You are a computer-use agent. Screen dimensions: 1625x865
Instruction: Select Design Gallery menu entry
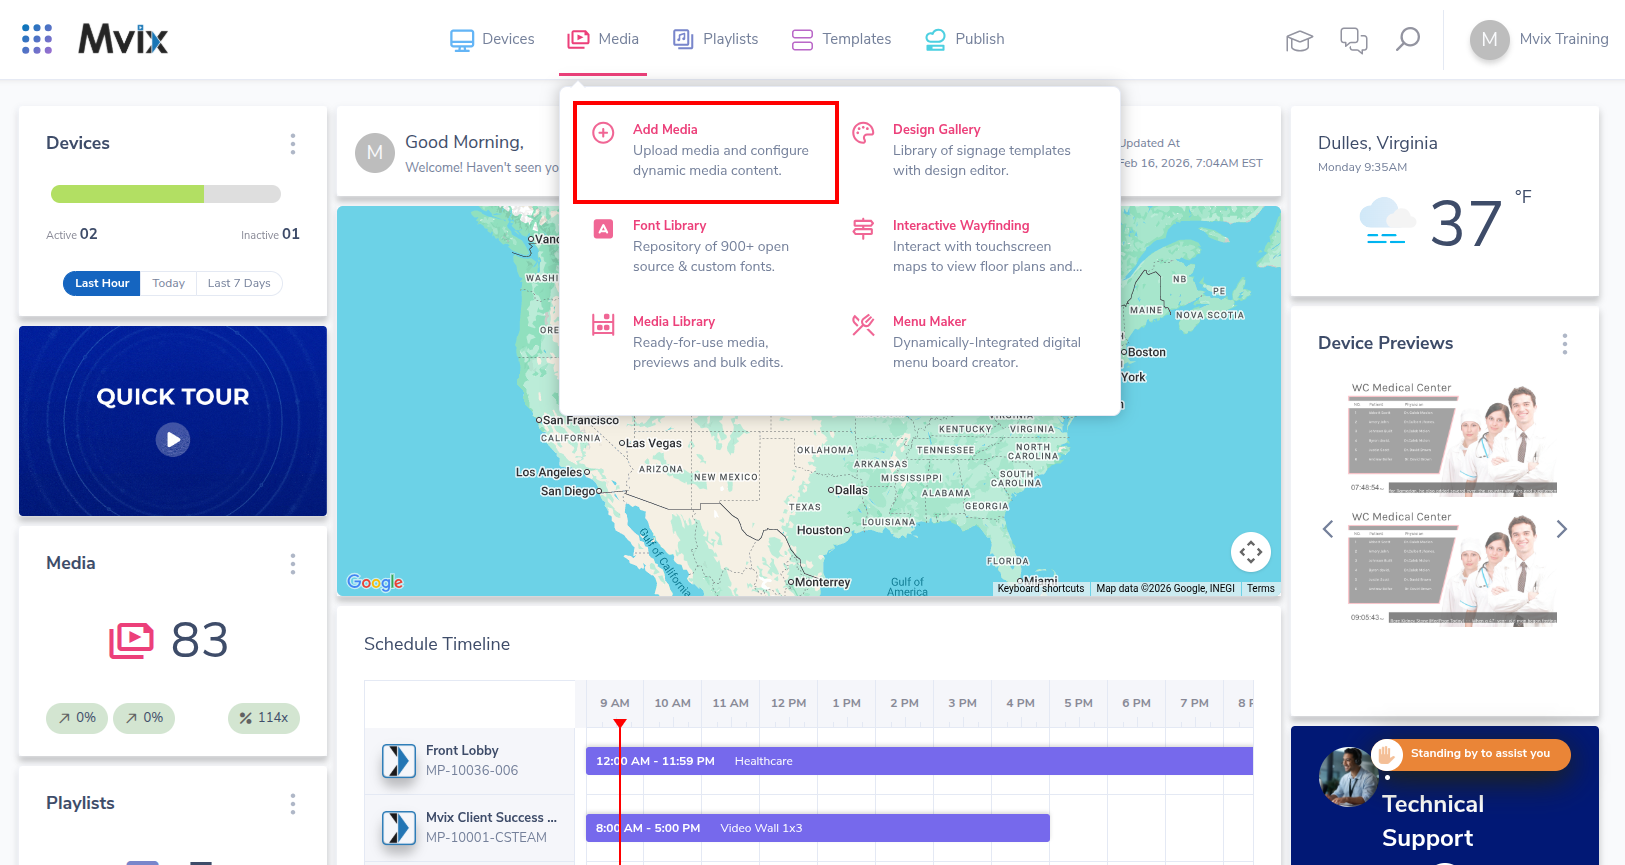click(x=970, y=150)
